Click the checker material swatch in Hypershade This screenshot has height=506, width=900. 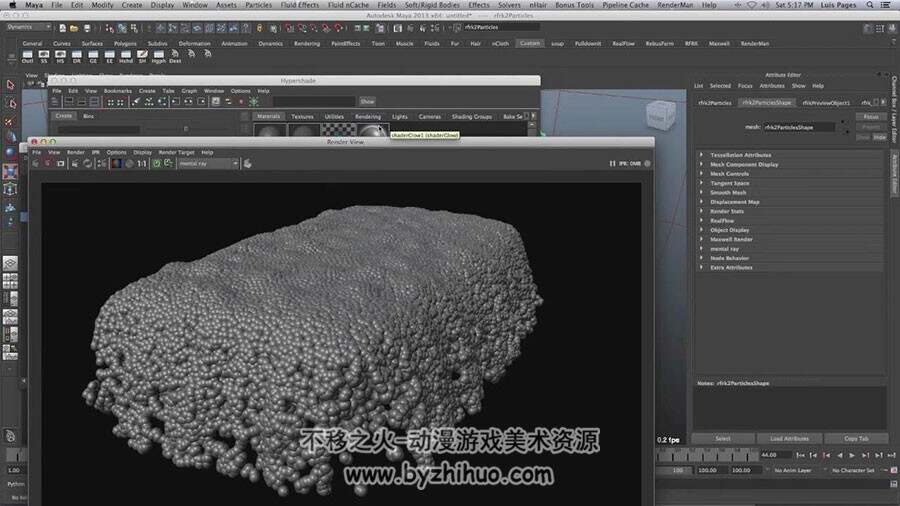coord(339,130)
